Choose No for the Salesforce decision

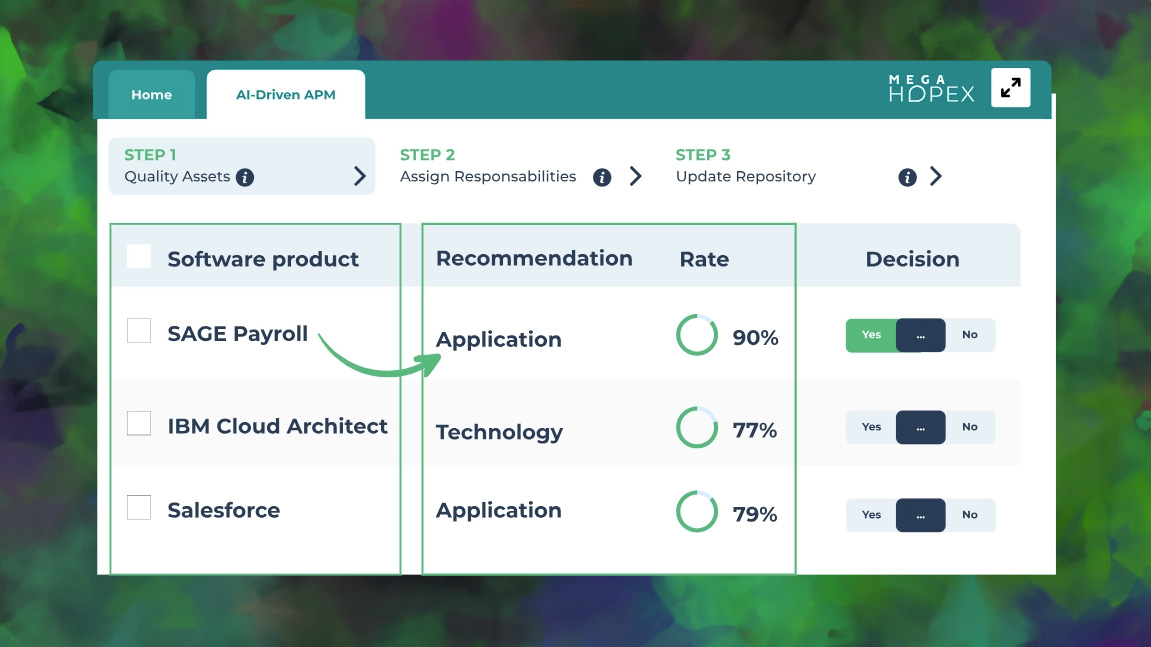pos(970,515)
